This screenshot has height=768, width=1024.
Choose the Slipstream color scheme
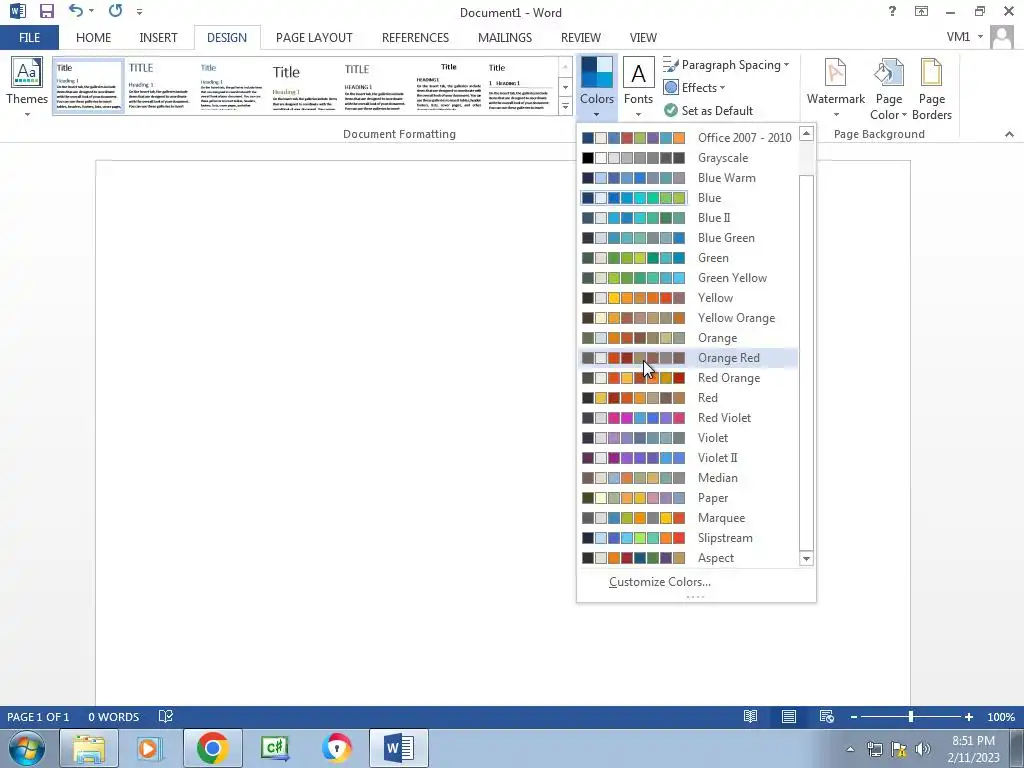pyautogui.click(x=688, y=538)
